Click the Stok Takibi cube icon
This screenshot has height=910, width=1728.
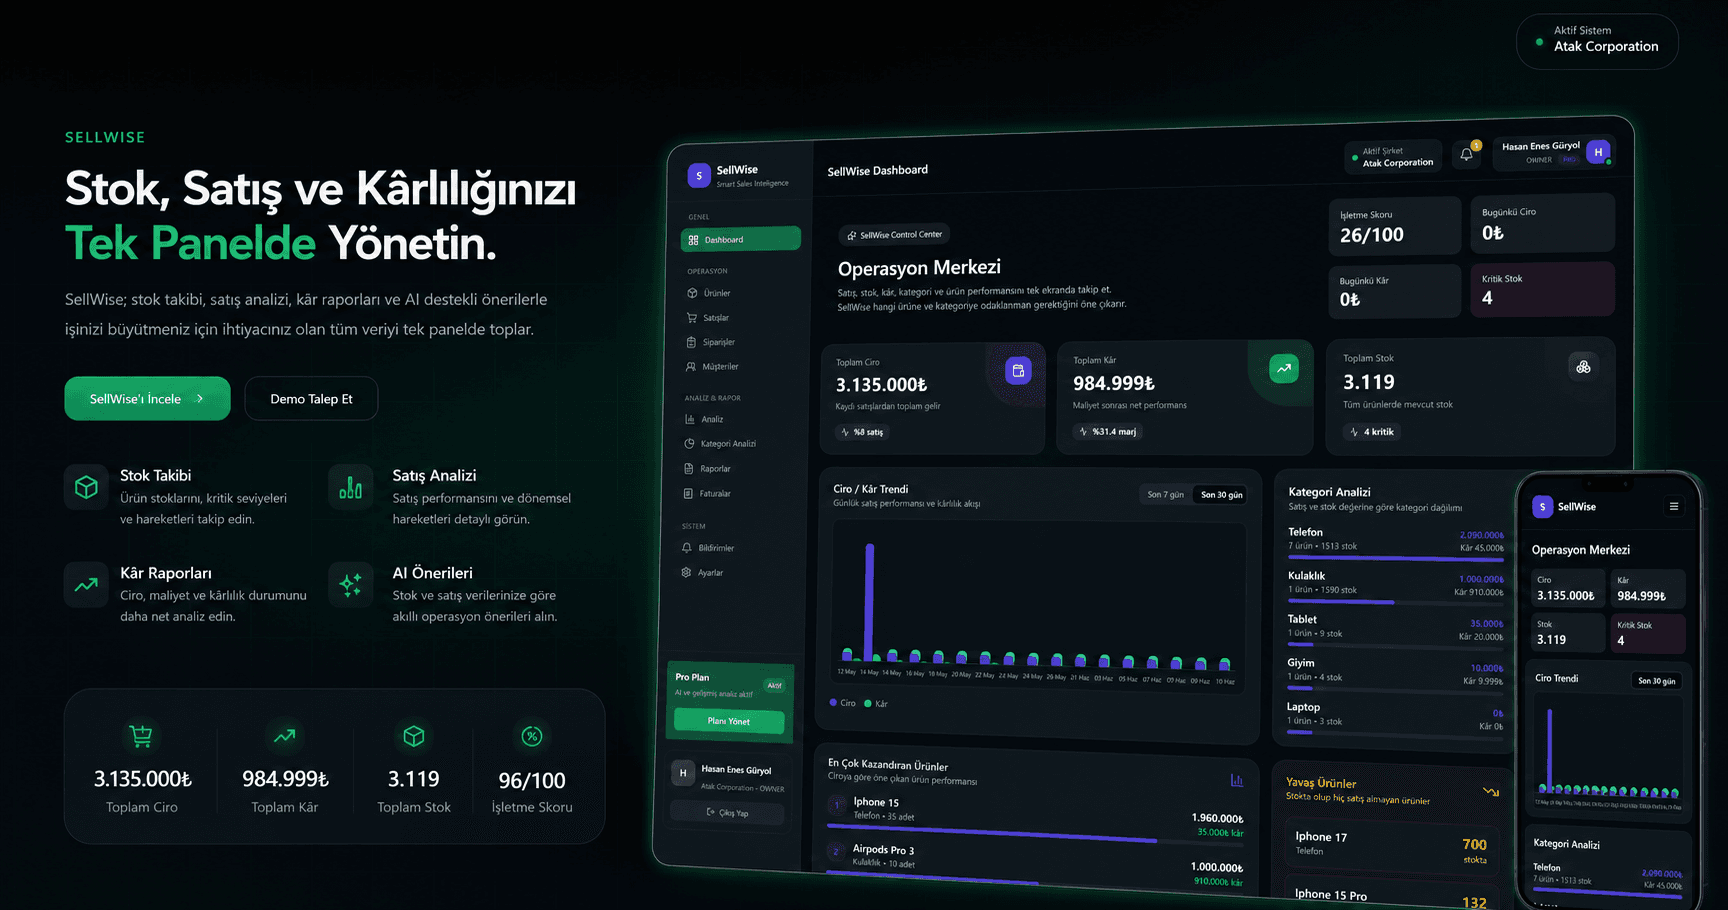[87, 488]
